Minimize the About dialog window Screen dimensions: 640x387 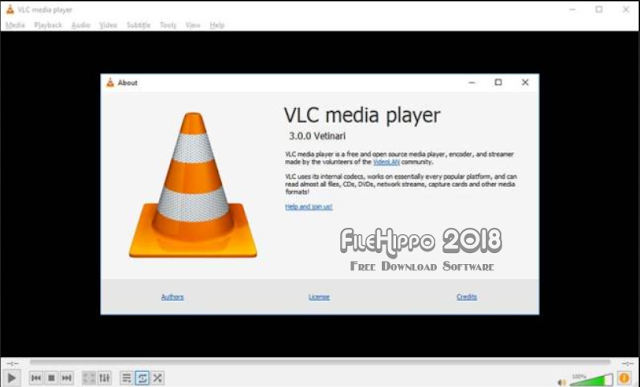(472, 82)
